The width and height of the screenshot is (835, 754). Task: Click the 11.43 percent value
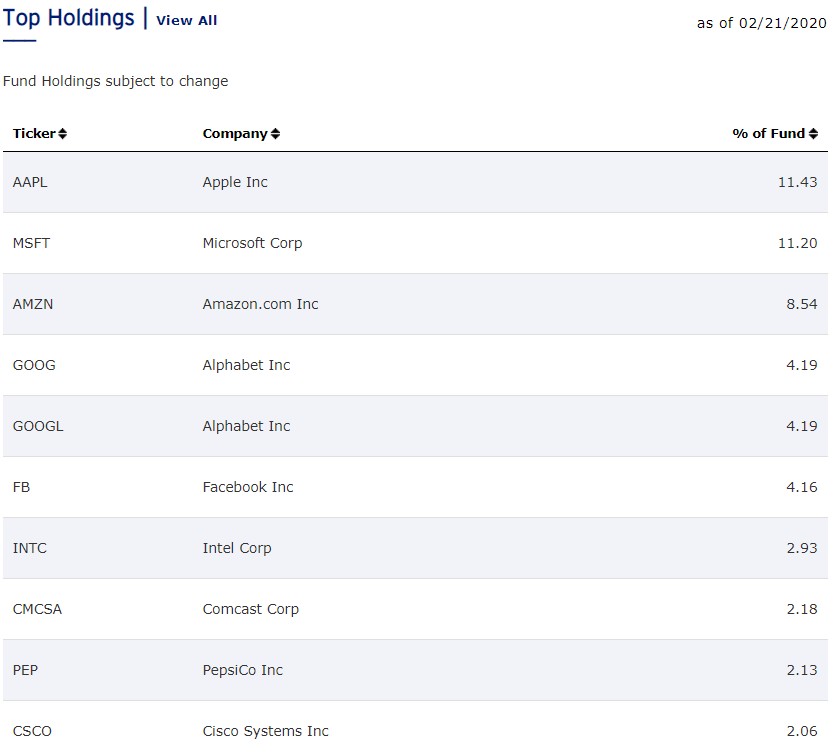pyautogui.click(x=797, y=182)
